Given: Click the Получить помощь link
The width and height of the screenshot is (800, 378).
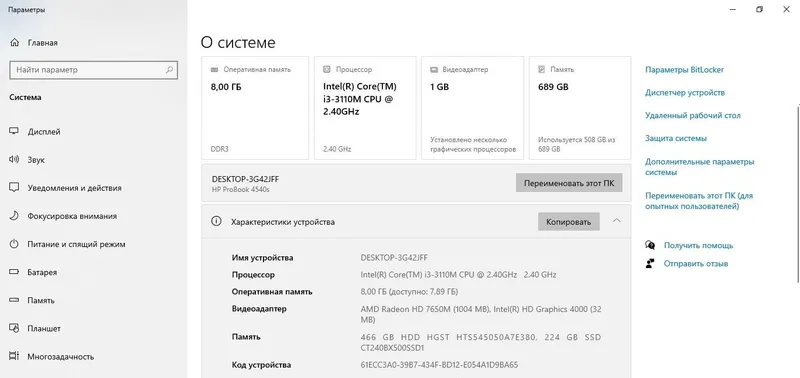Looking at the screenshot, I should (698, 245).
